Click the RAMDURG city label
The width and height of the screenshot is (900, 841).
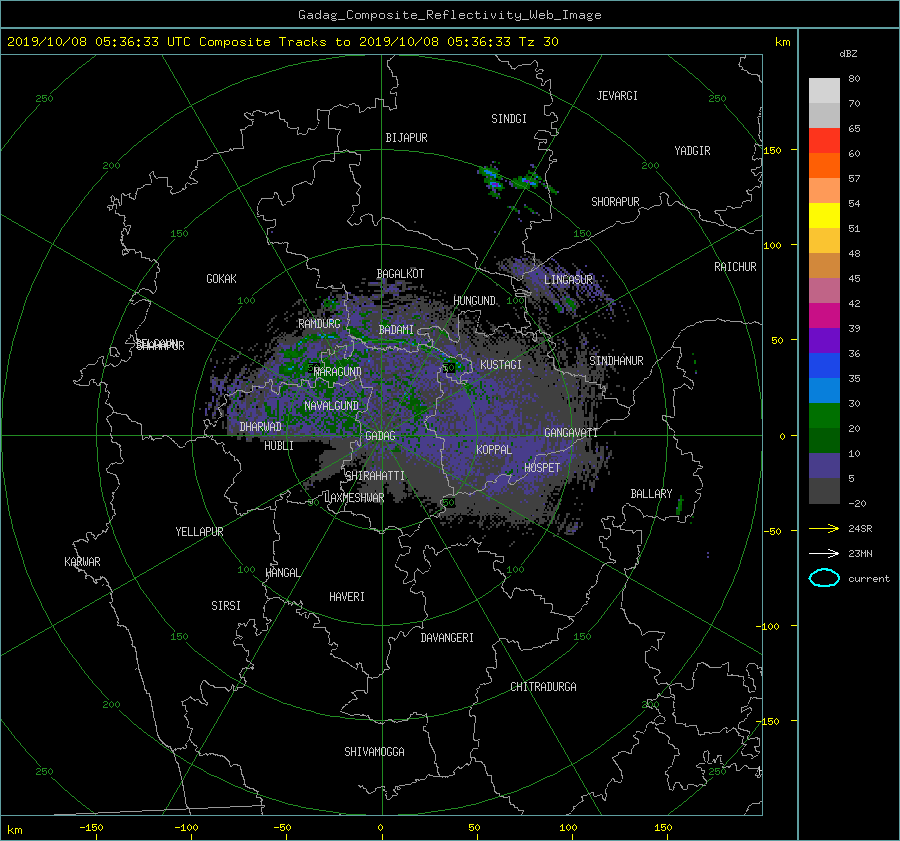(x=319, y=324)
